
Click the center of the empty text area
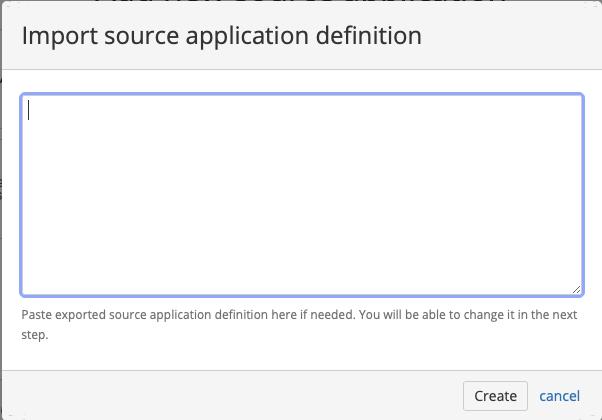tap(301, 195)
